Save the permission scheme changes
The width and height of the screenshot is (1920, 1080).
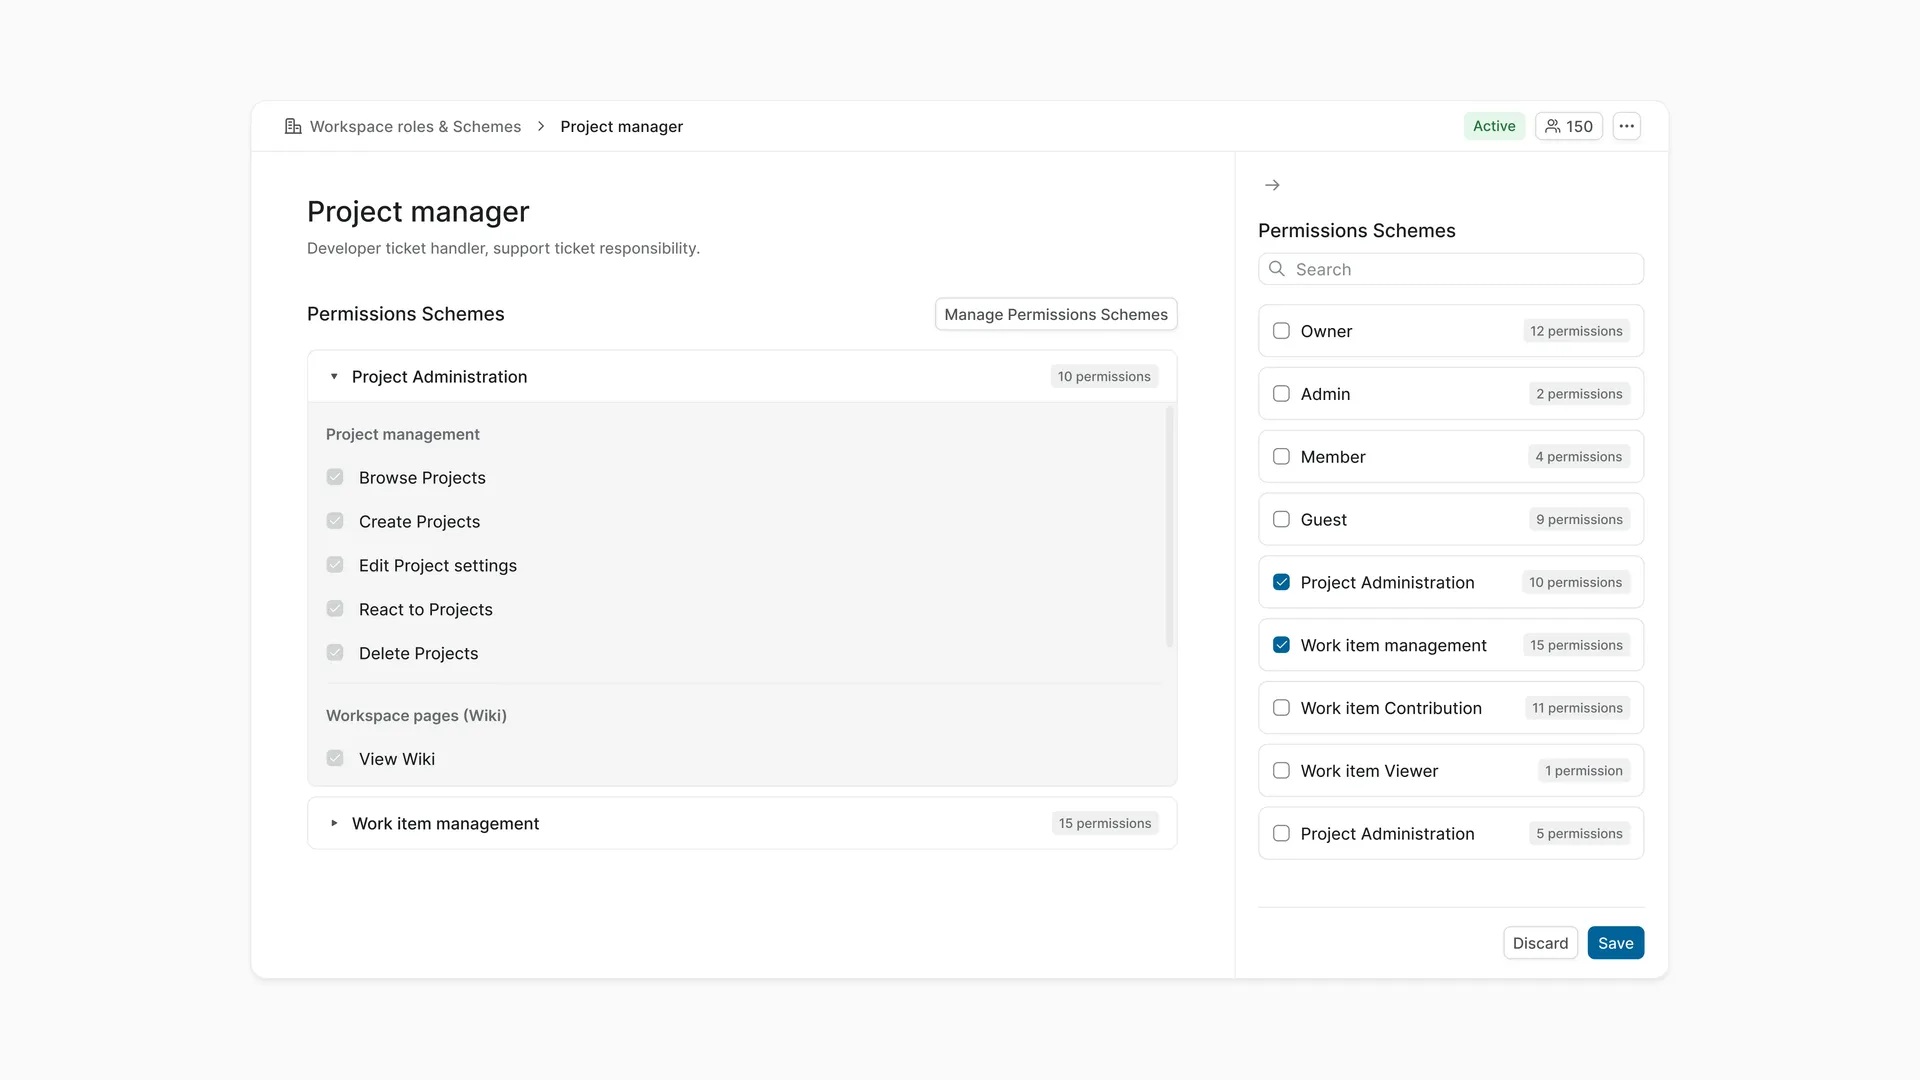point(1615,943)
